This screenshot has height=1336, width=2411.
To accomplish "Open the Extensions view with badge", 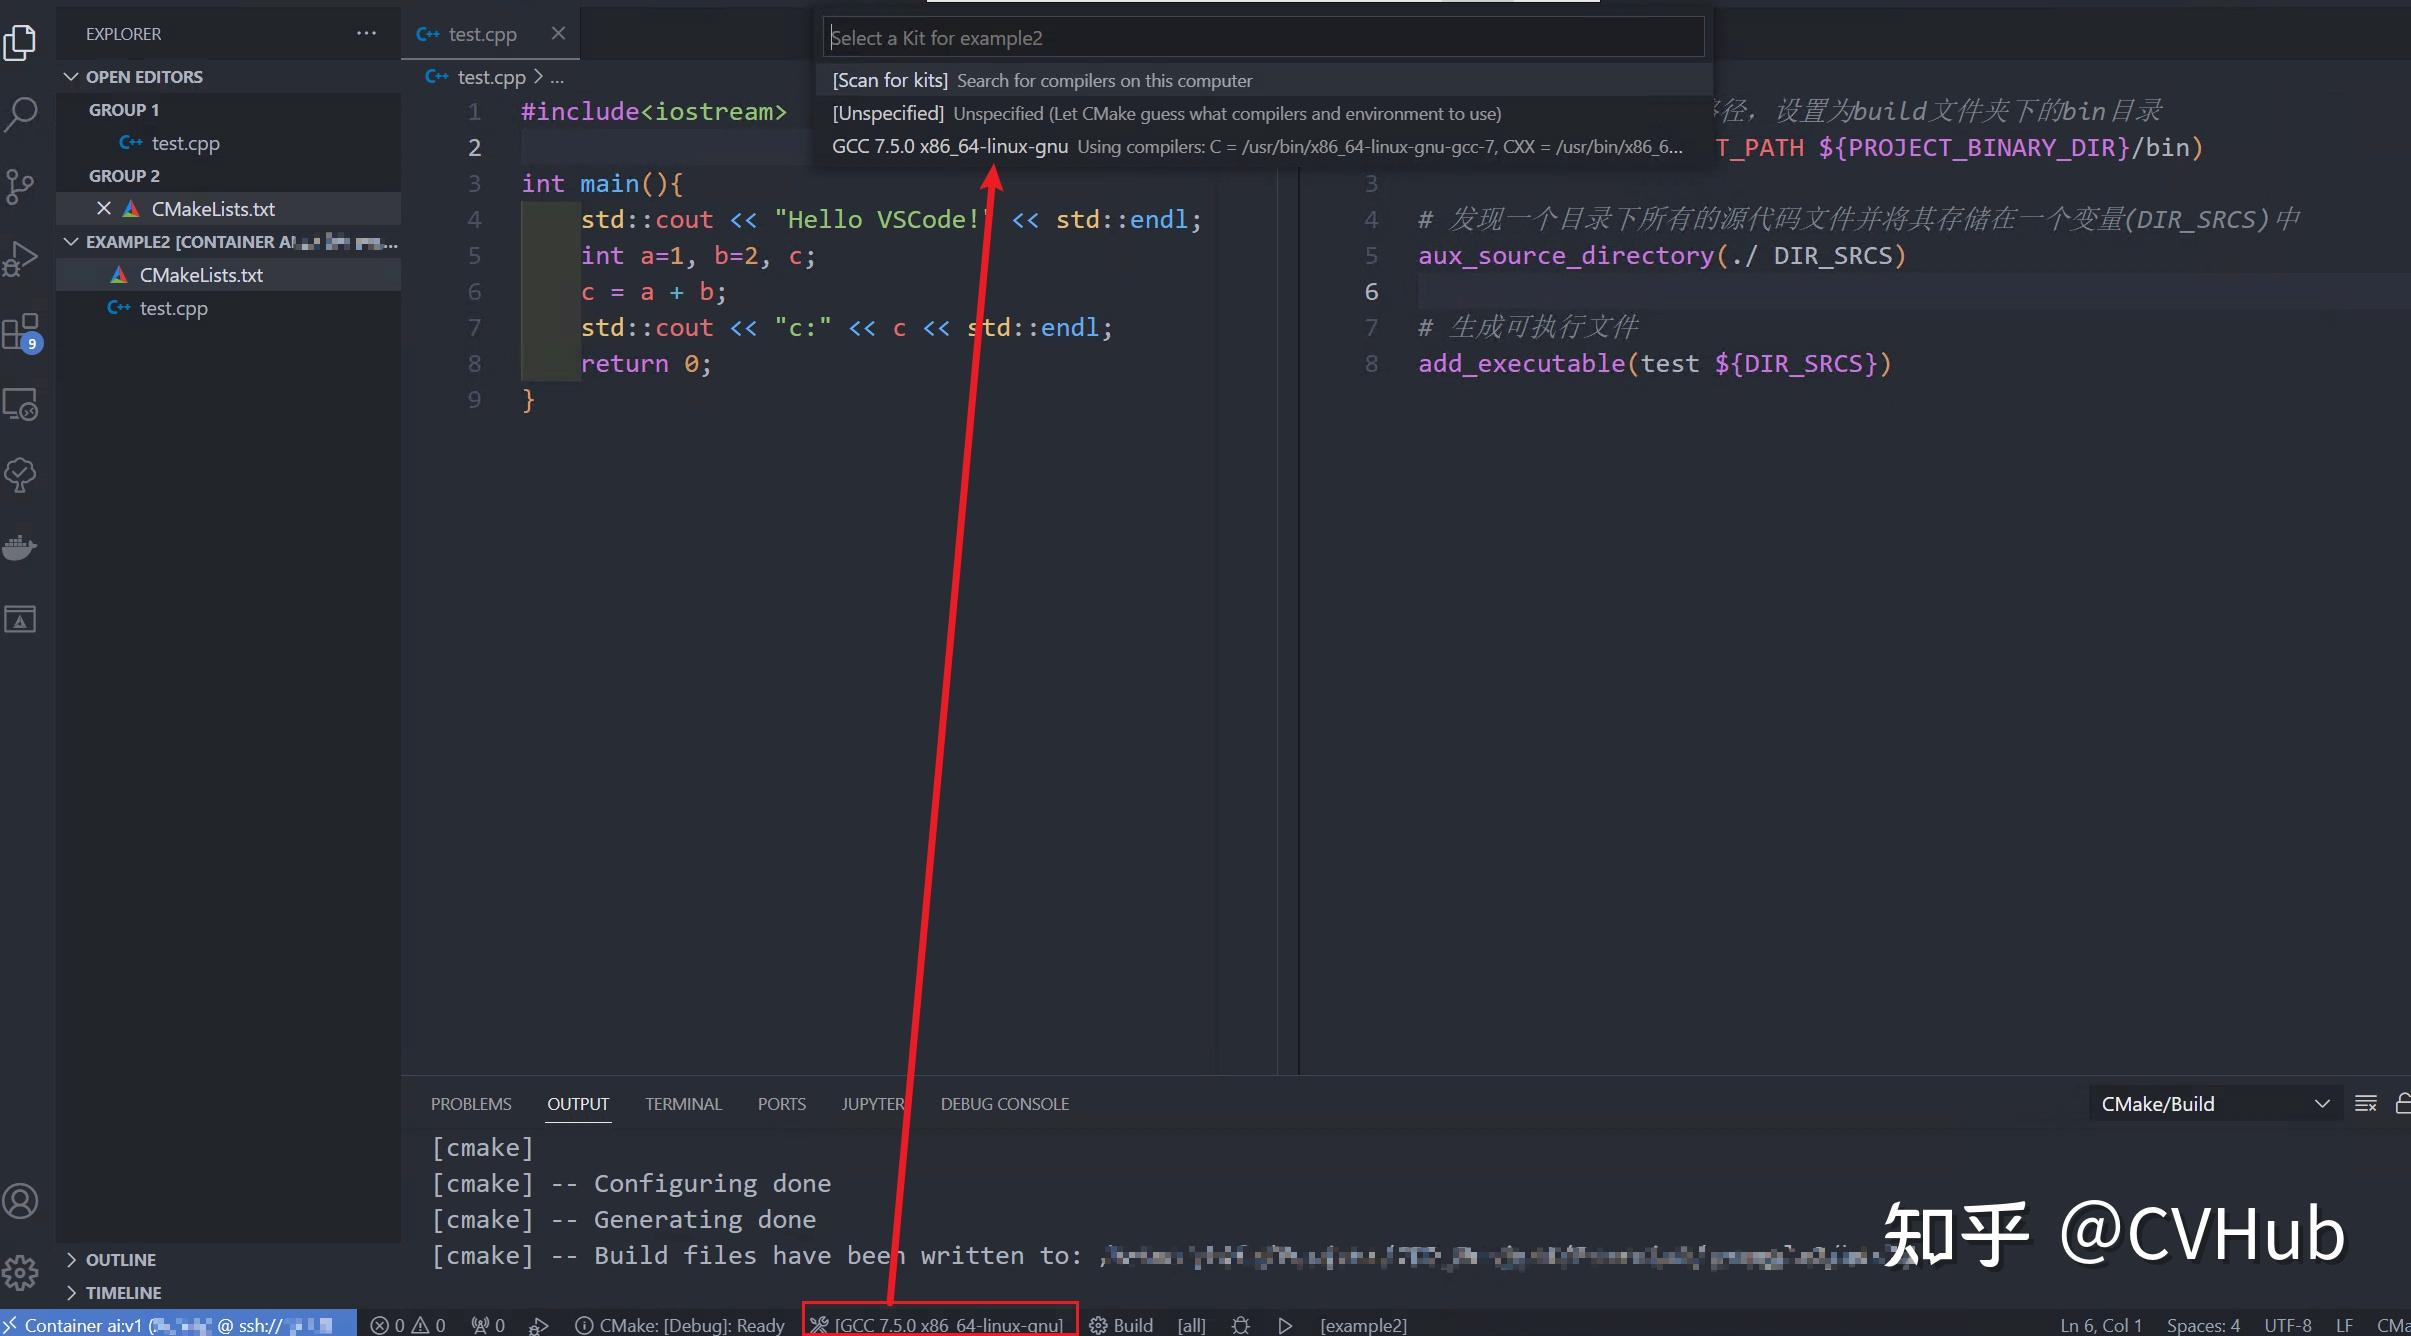I will point(21,332).
